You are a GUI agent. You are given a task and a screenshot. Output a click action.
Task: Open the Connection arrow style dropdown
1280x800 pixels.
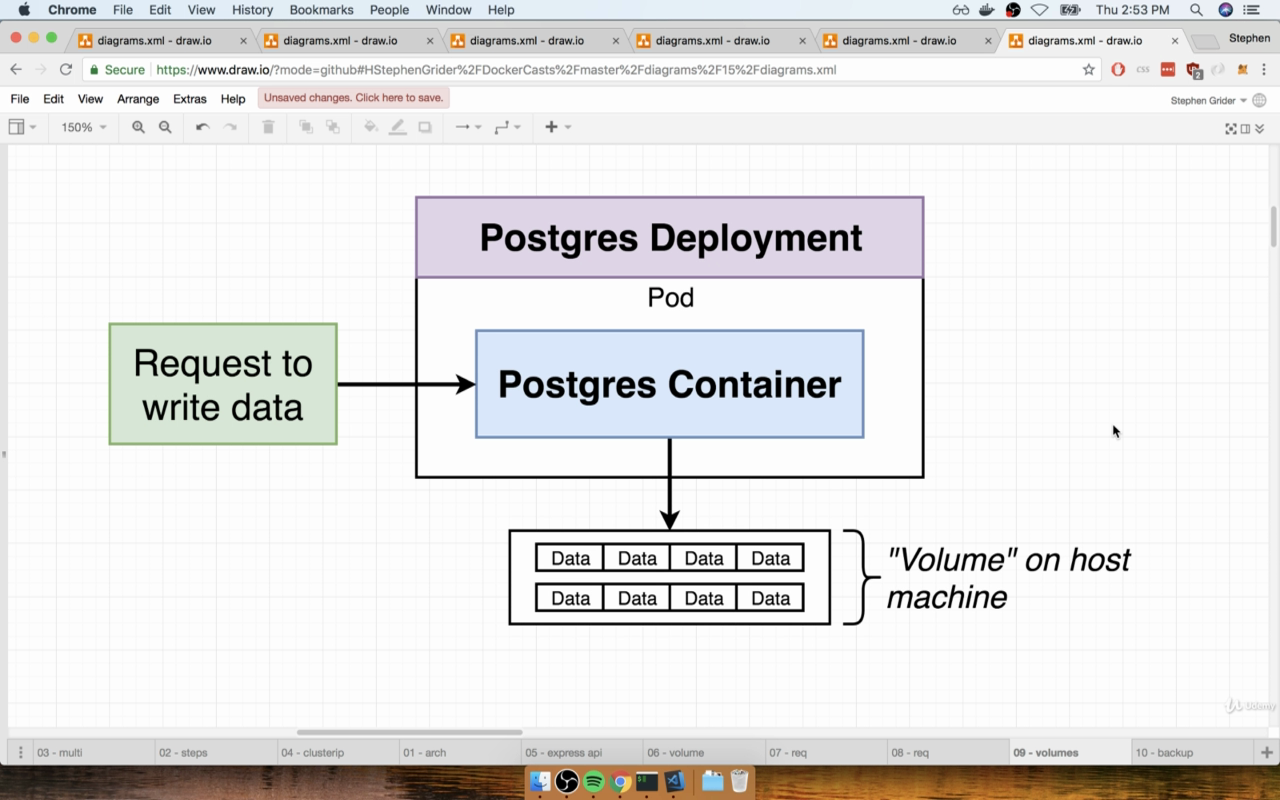[468, 127]
